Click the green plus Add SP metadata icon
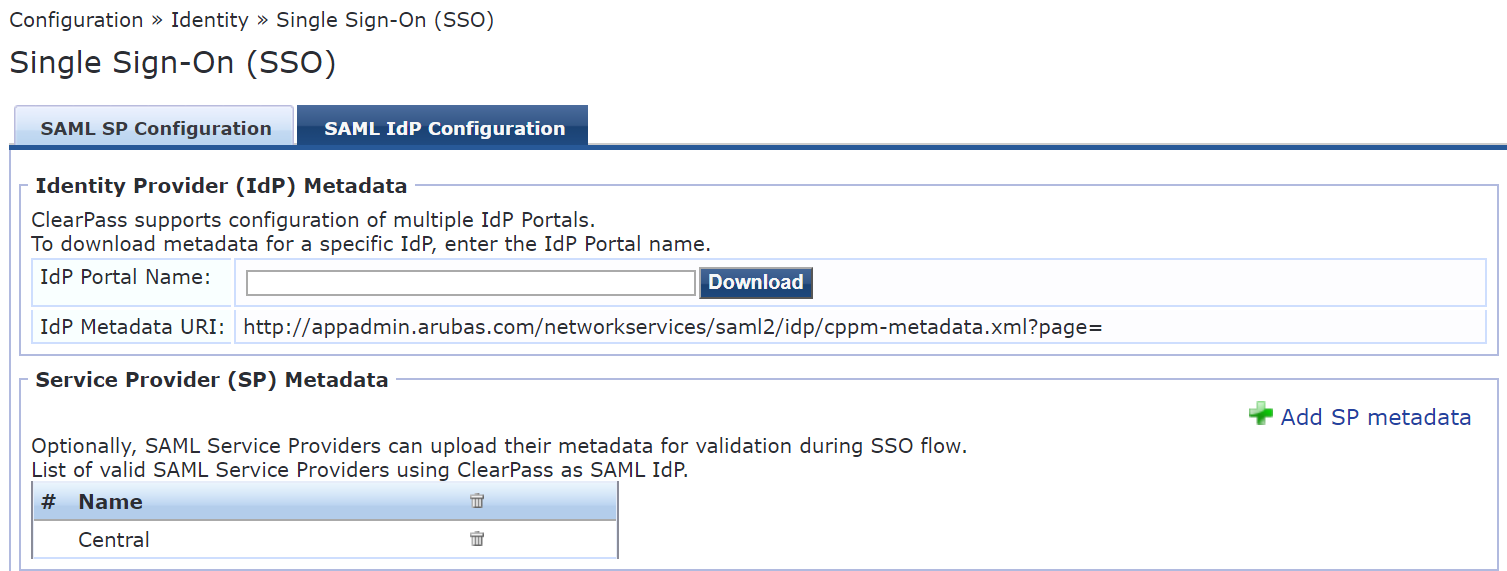Viewport: 1507px width, 571px height. point(1261,414)
